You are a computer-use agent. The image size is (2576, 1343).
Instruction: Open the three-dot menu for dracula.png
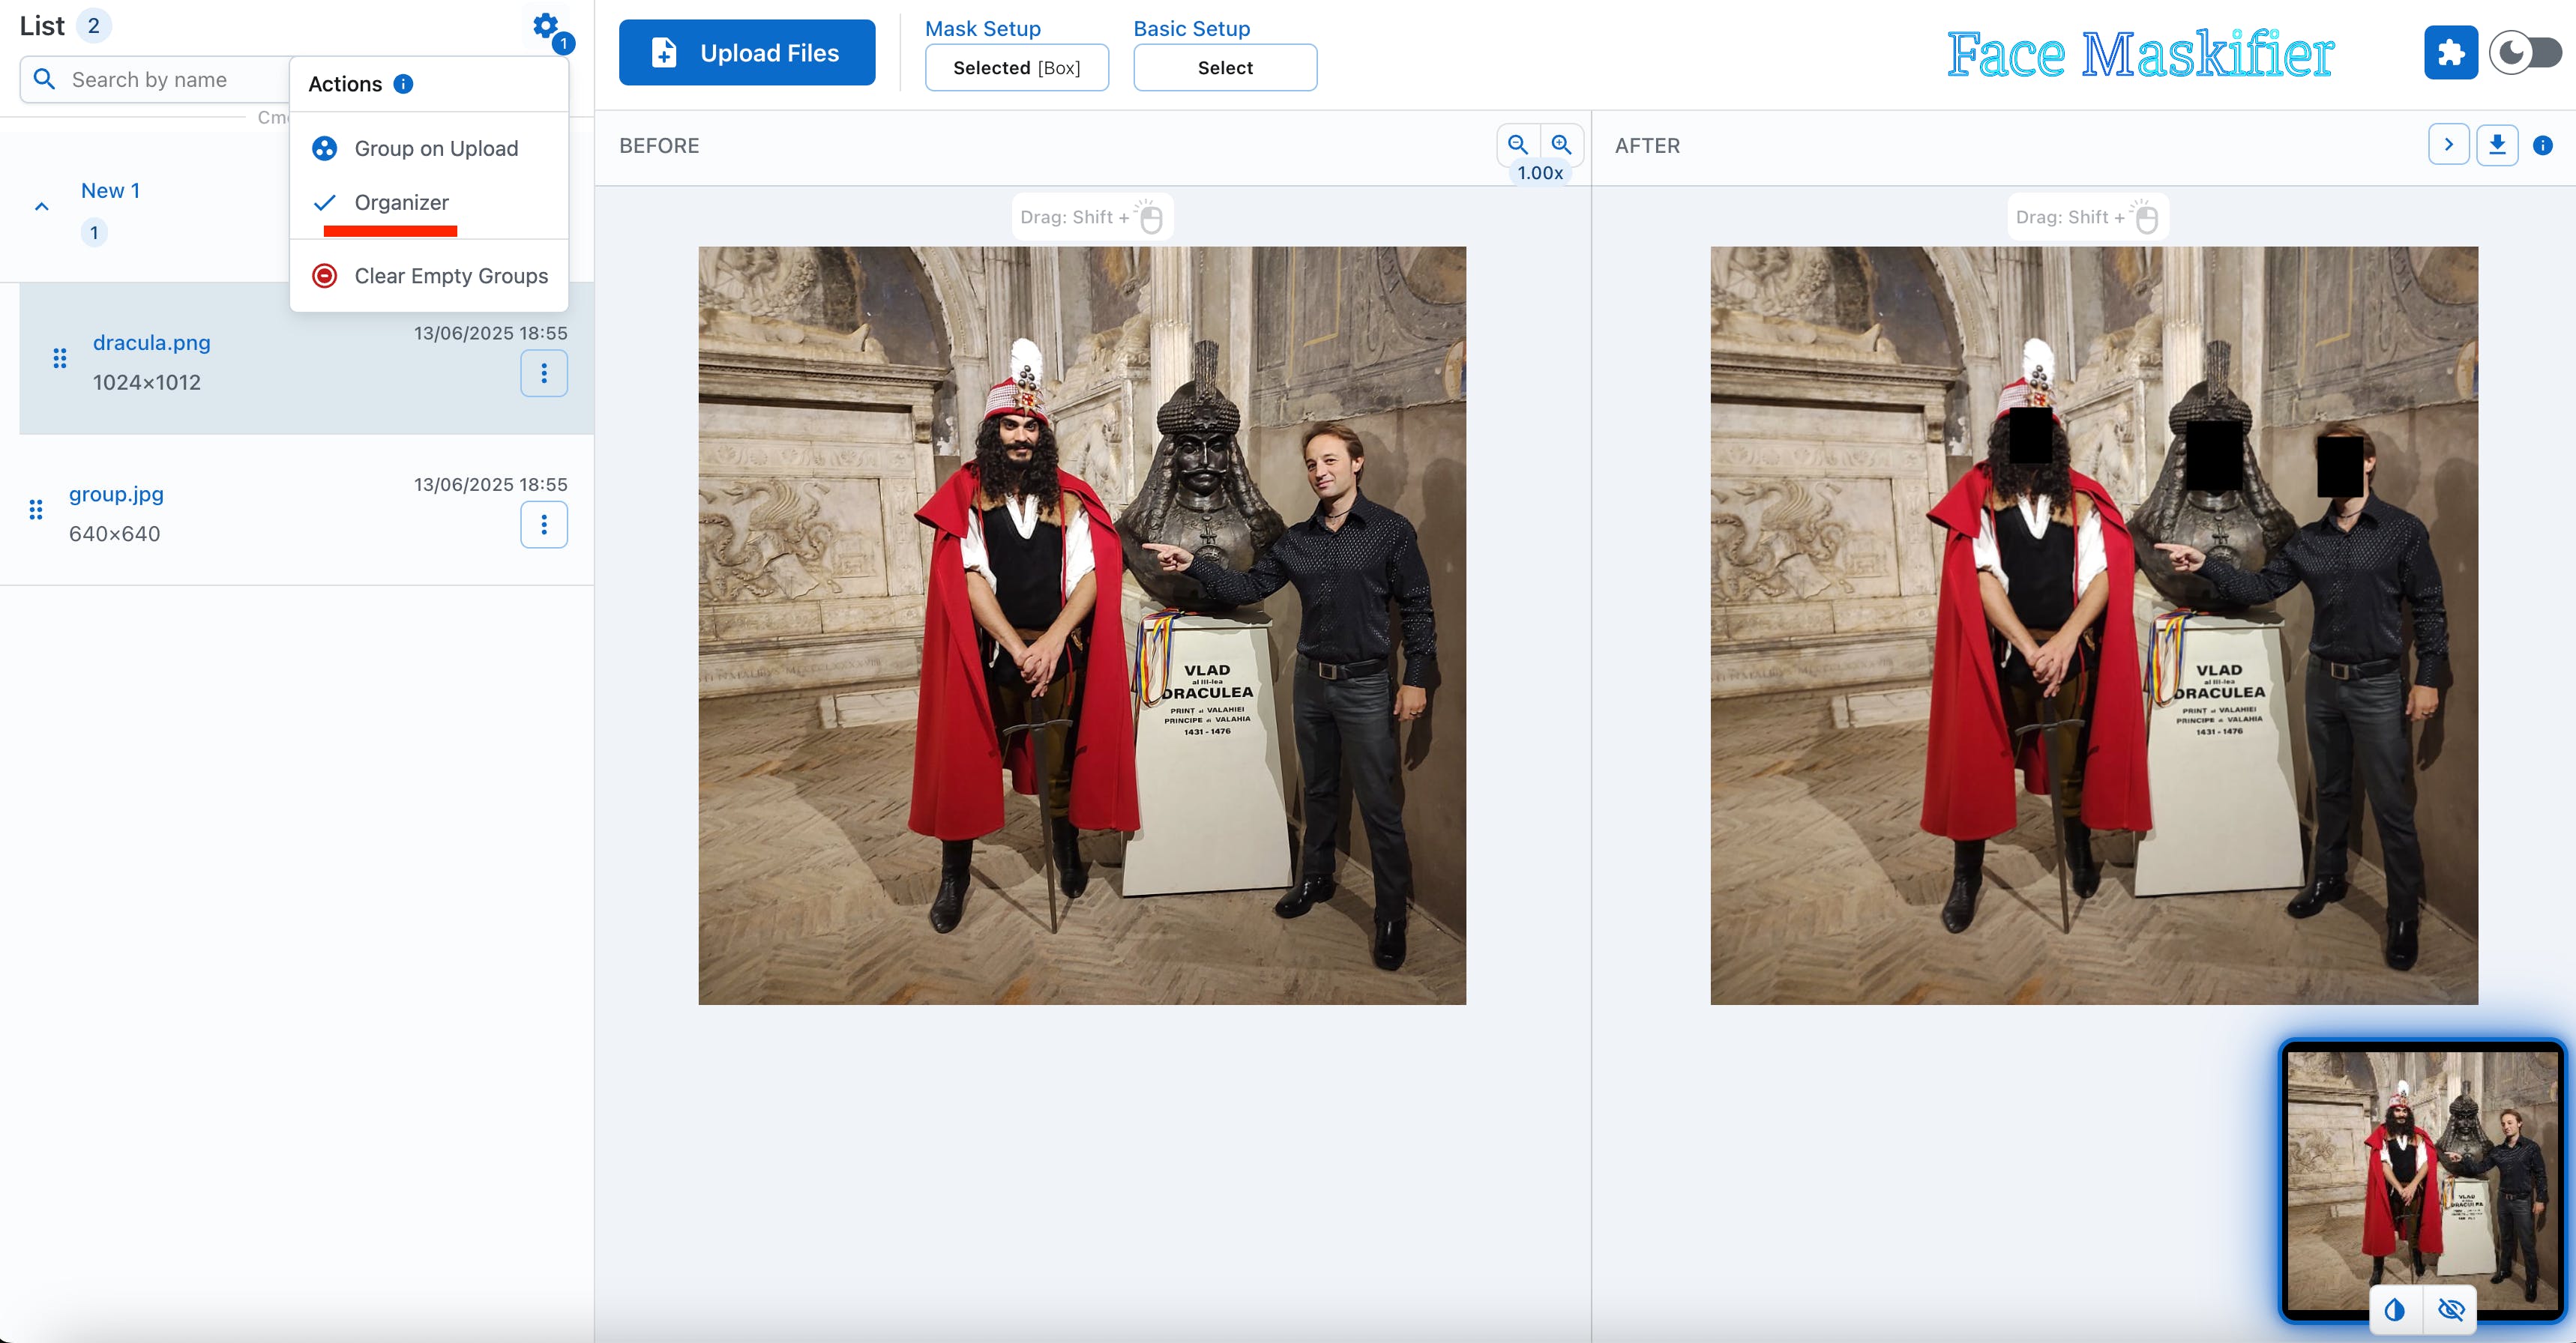tap(544, 373)
